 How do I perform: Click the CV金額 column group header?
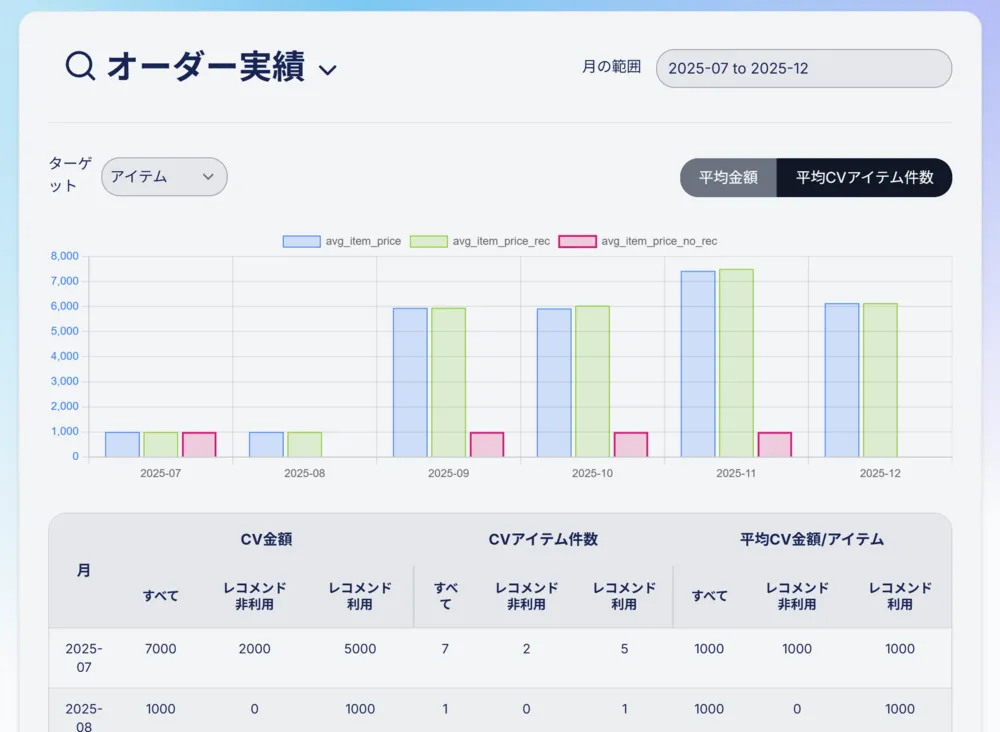(x=266, y=539)
